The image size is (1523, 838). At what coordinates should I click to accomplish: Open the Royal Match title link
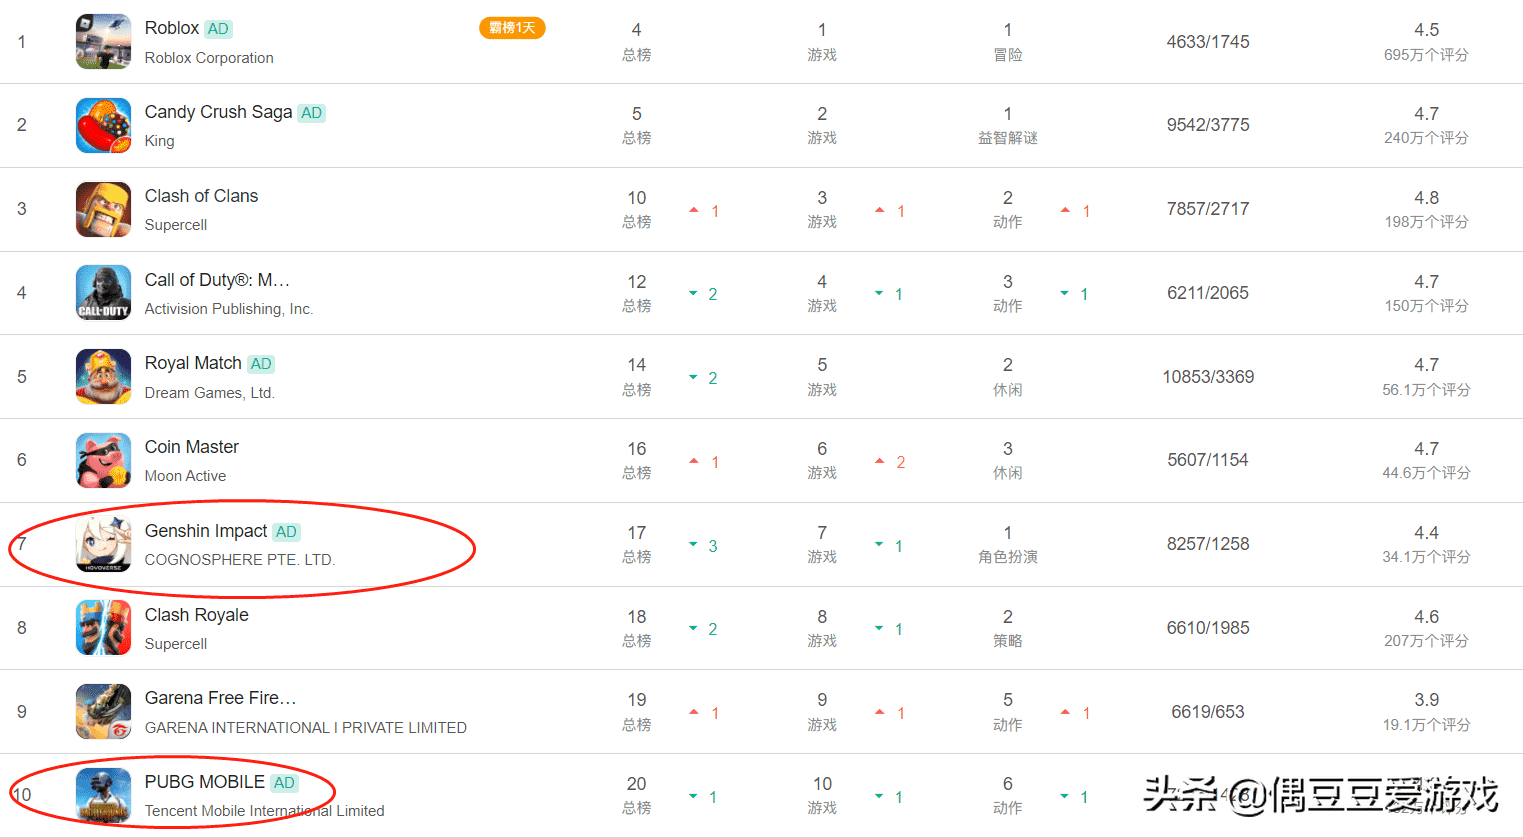[193, 363]
